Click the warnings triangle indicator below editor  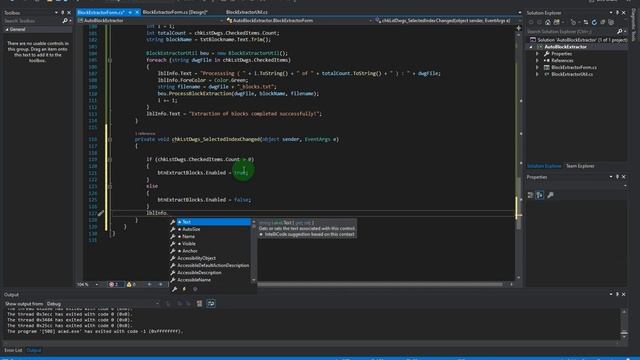(131, 284)
